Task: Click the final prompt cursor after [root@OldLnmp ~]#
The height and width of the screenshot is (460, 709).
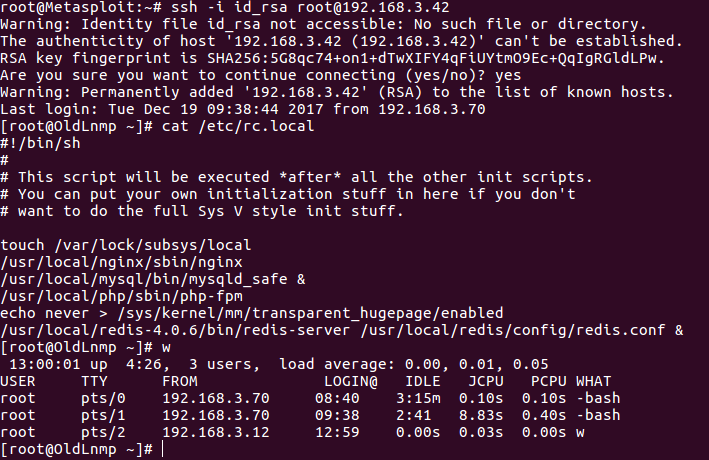Action: [x=164, y=449]
